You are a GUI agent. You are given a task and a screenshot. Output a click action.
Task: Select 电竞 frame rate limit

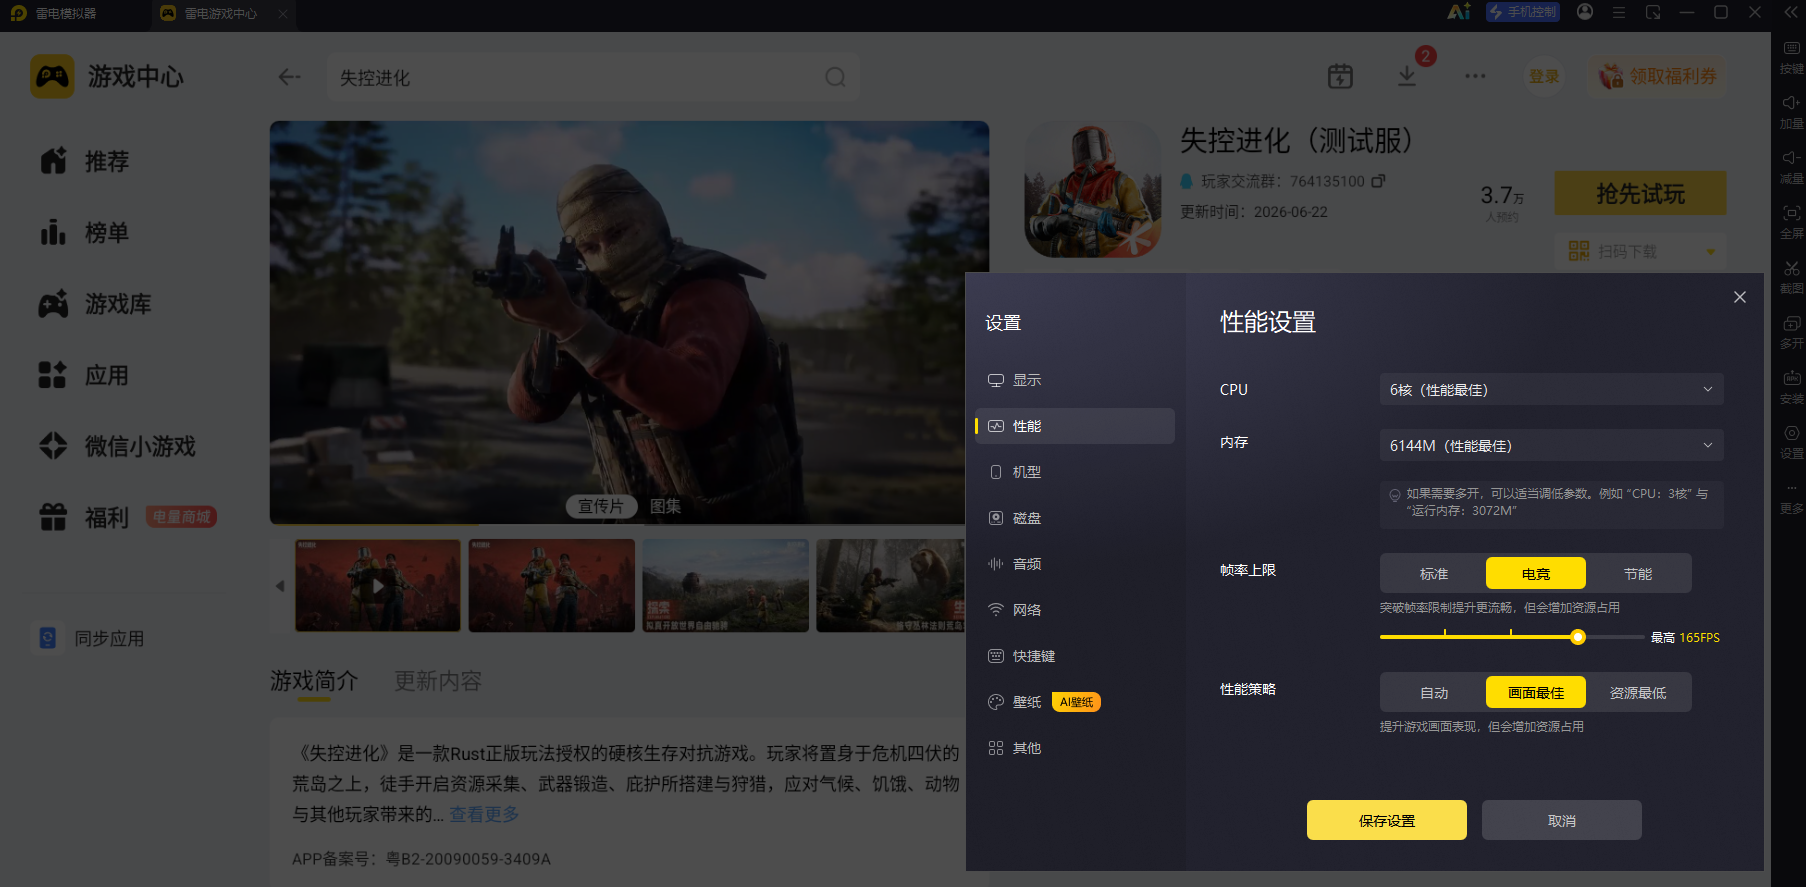[x=1536, y=573]
